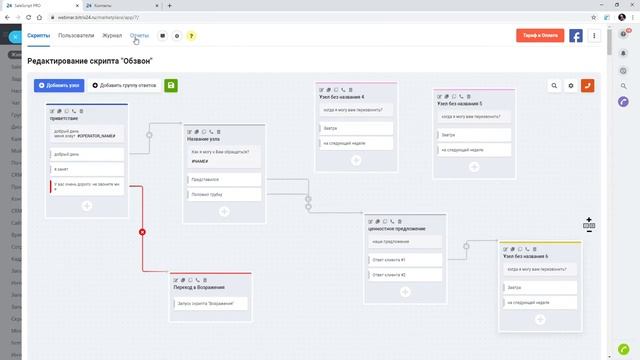
Task: Select the 'Представился' answer row
Action: point(224,180)
